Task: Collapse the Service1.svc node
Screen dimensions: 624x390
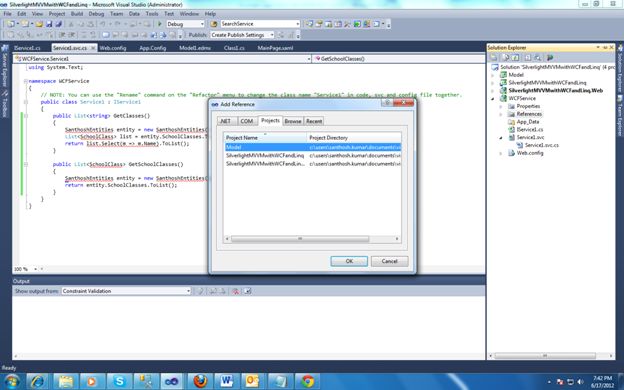Action: (x=501, y=138)
